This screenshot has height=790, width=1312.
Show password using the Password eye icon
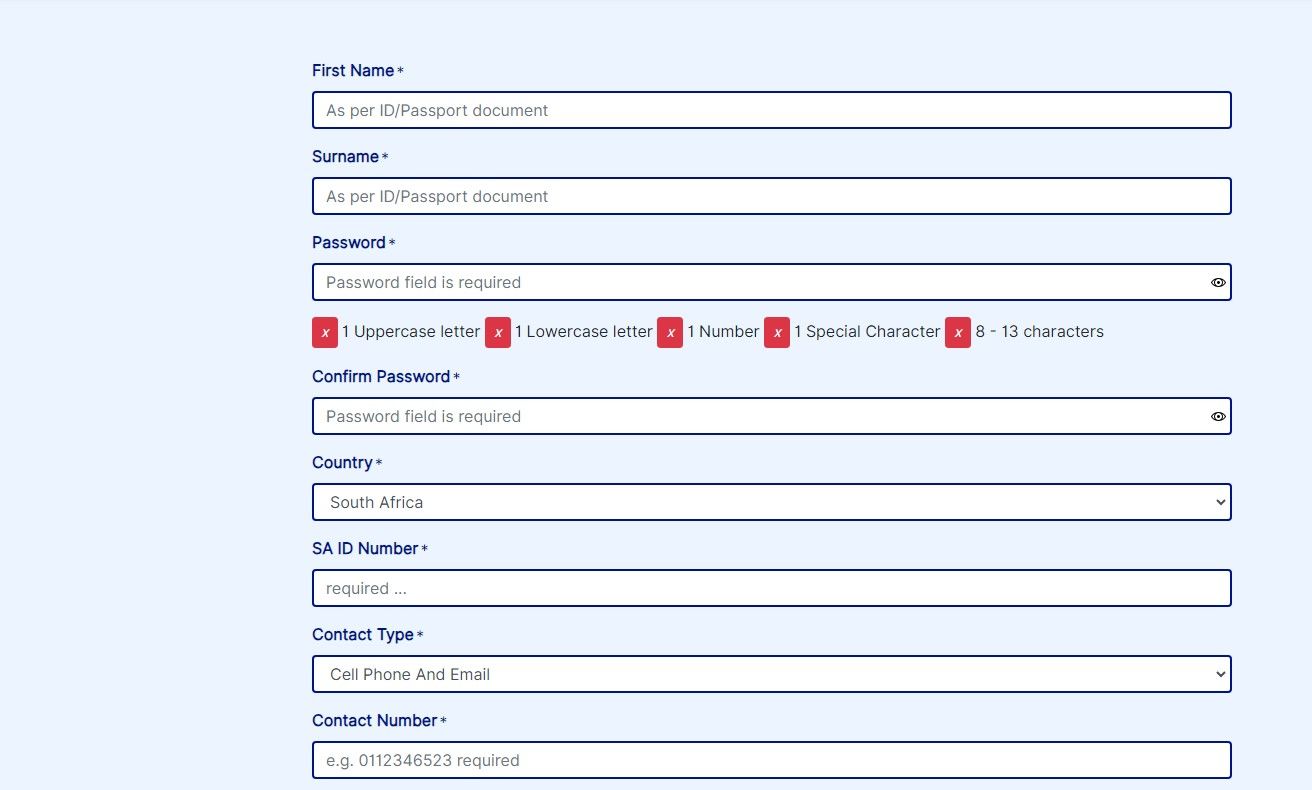click(1218, 283)
